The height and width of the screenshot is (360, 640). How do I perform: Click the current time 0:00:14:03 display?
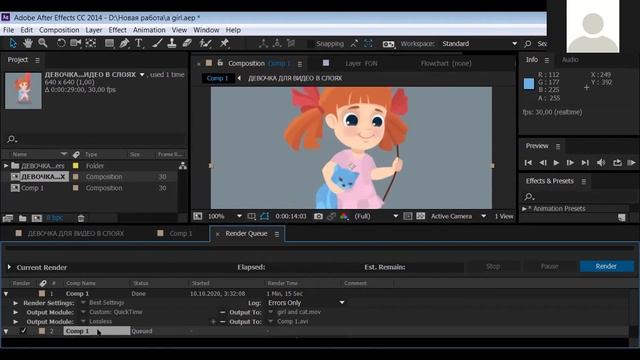[x=291, y=216]
